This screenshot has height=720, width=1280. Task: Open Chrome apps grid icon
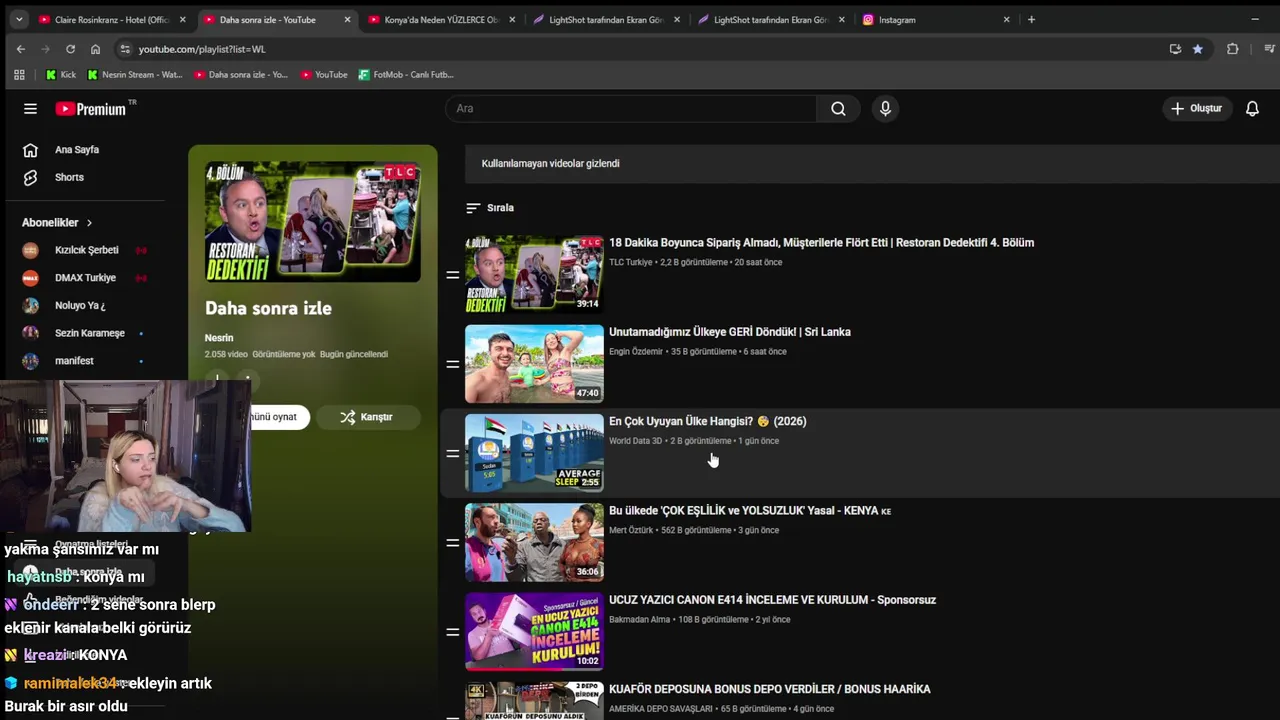(19, 75)
